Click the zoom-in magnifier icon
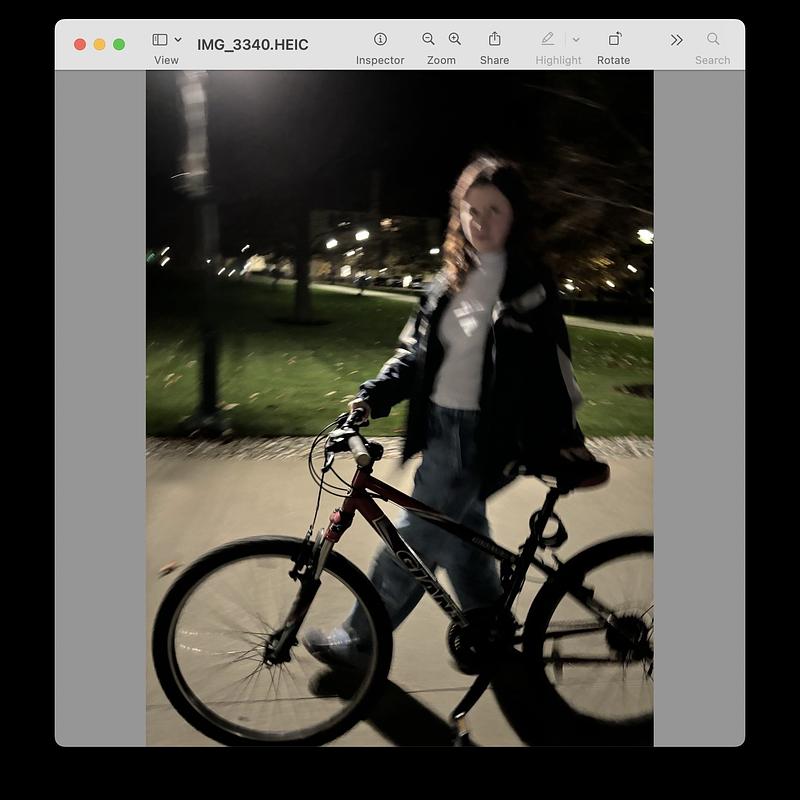800x800 pixels. (x=454, y=40)
